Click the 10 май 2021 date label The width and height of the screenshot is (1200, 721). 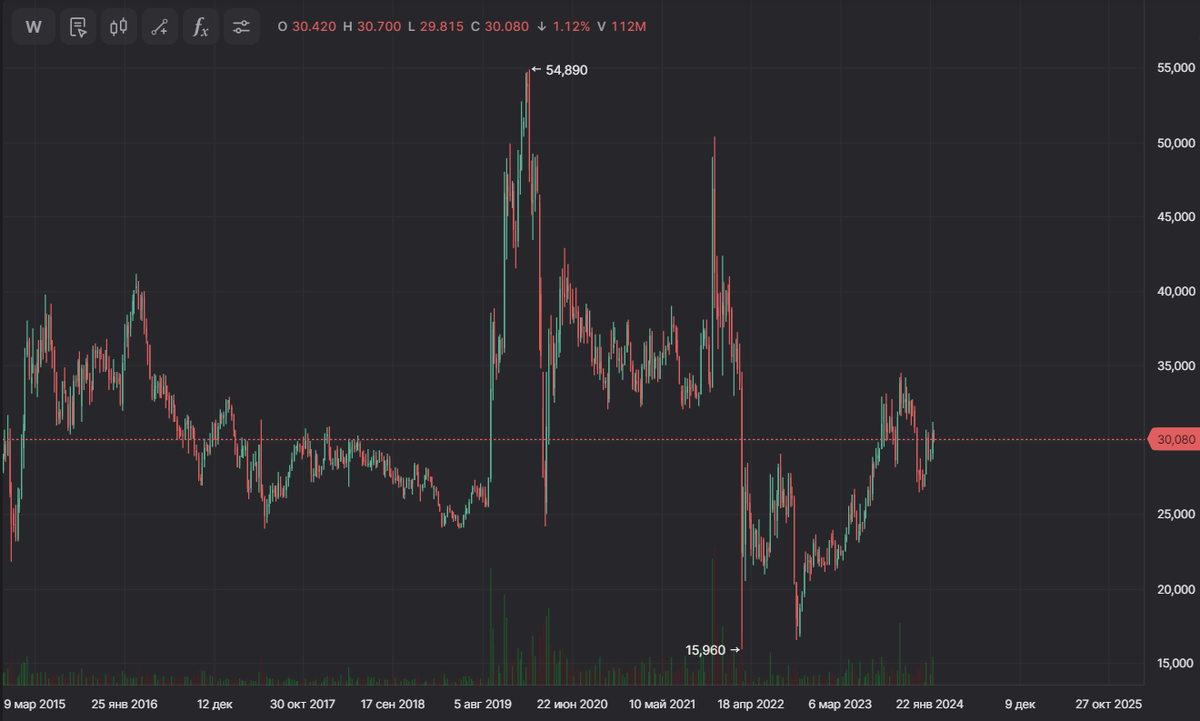coord(663,704)
